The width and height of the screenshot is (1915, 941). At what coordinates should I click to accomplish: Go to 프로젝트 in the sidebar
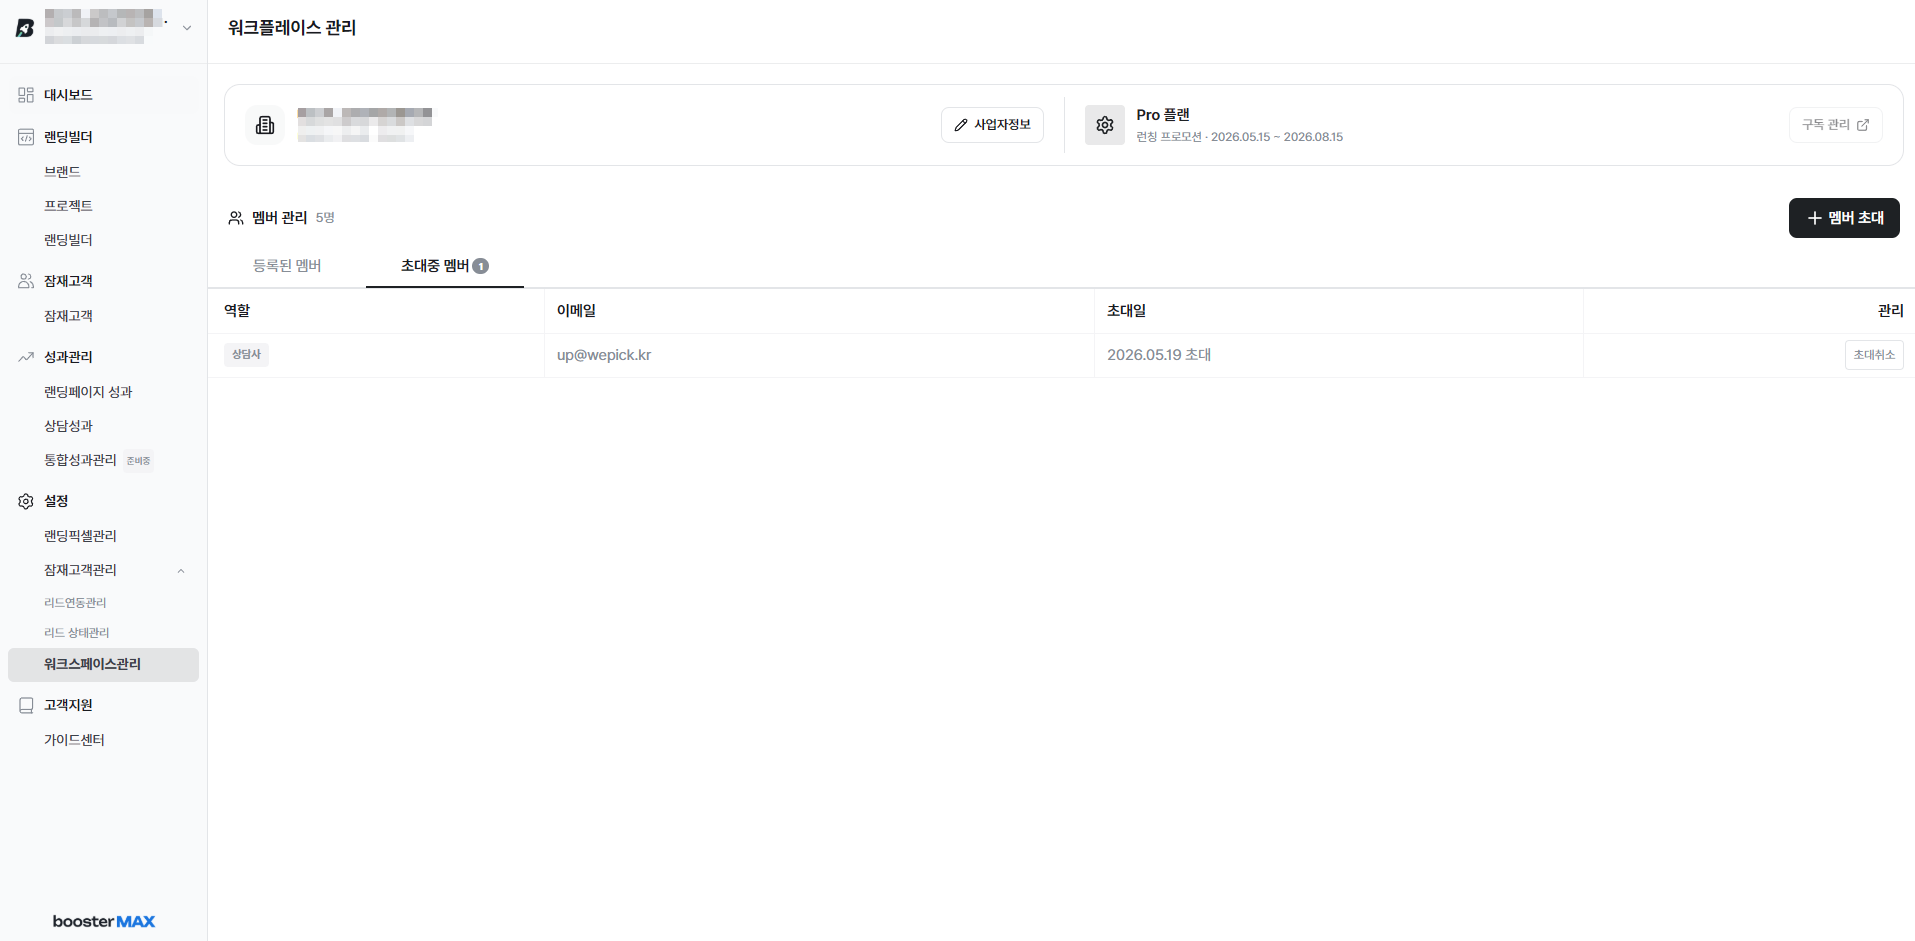pos(68,206)
